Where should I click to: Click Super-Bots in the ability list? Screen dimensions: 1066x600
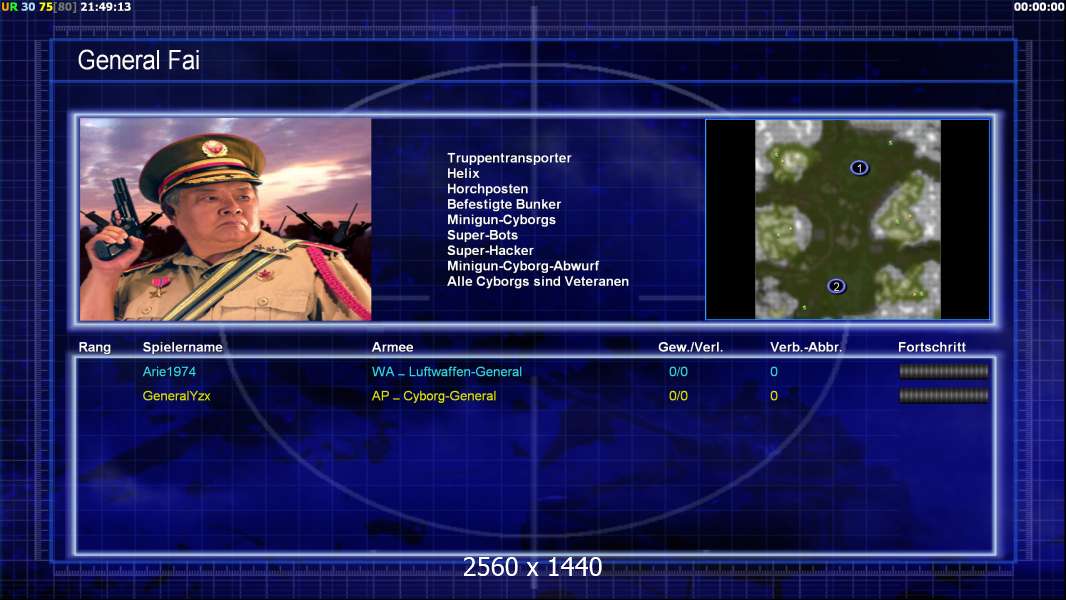pos(482,235)
